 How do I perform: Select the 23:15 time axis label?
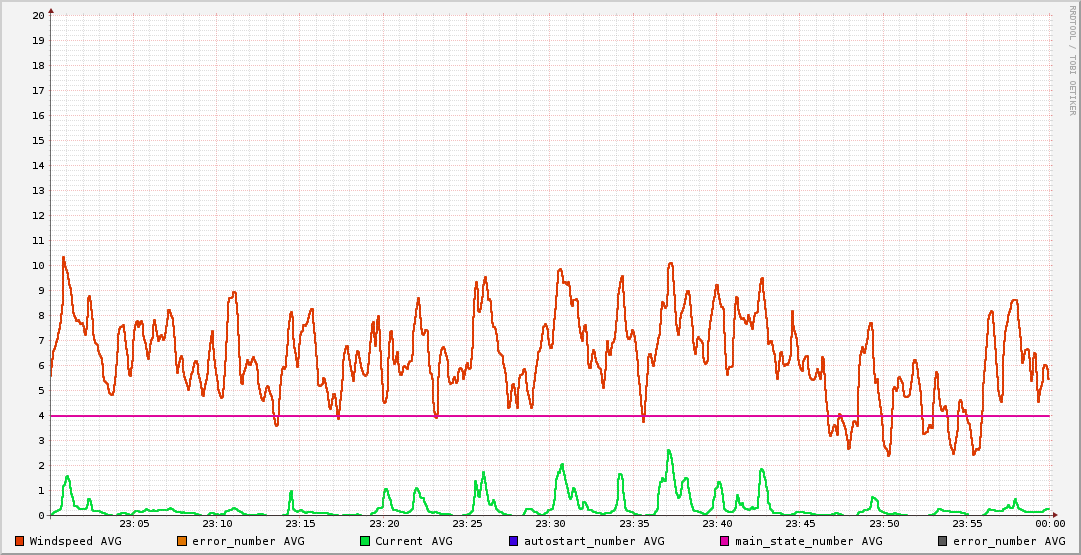[x=300, y=523]
